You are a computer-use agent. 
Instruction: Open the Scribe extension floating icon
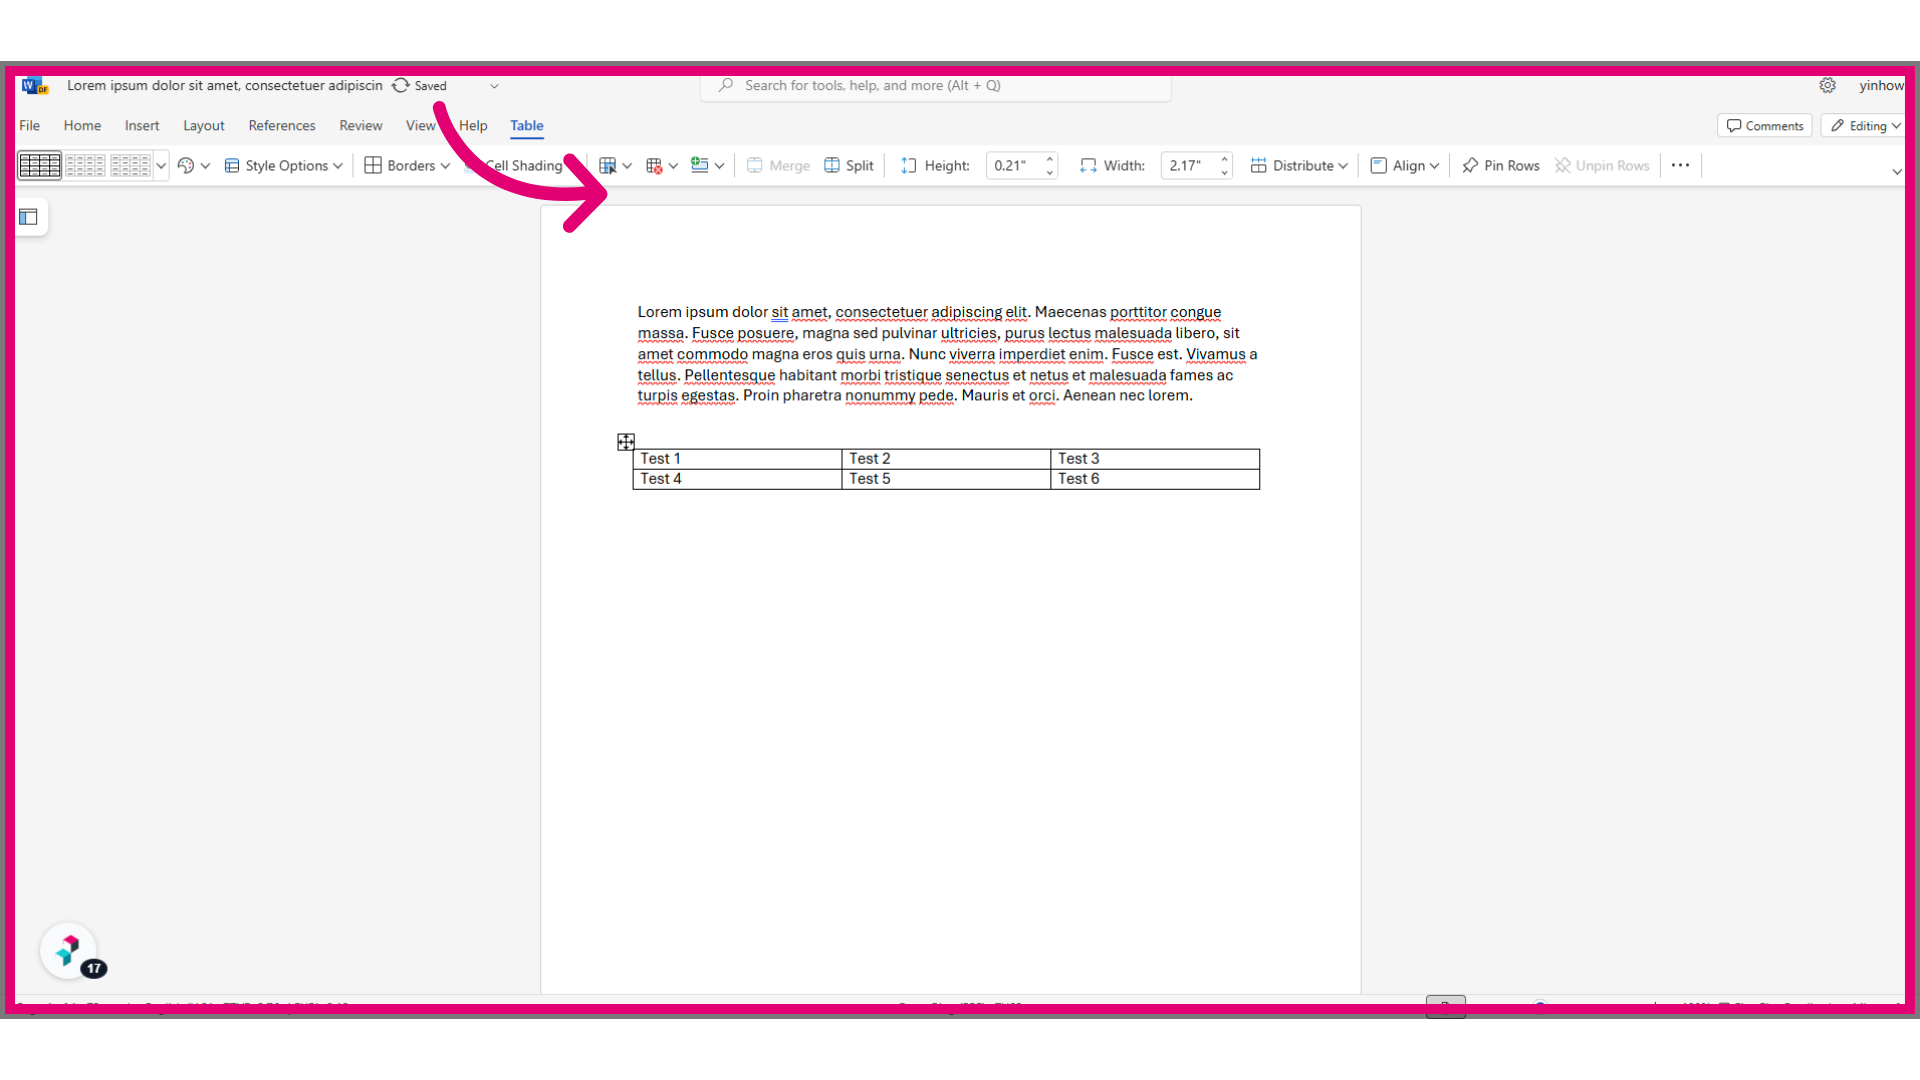click(x=68, y=950)
